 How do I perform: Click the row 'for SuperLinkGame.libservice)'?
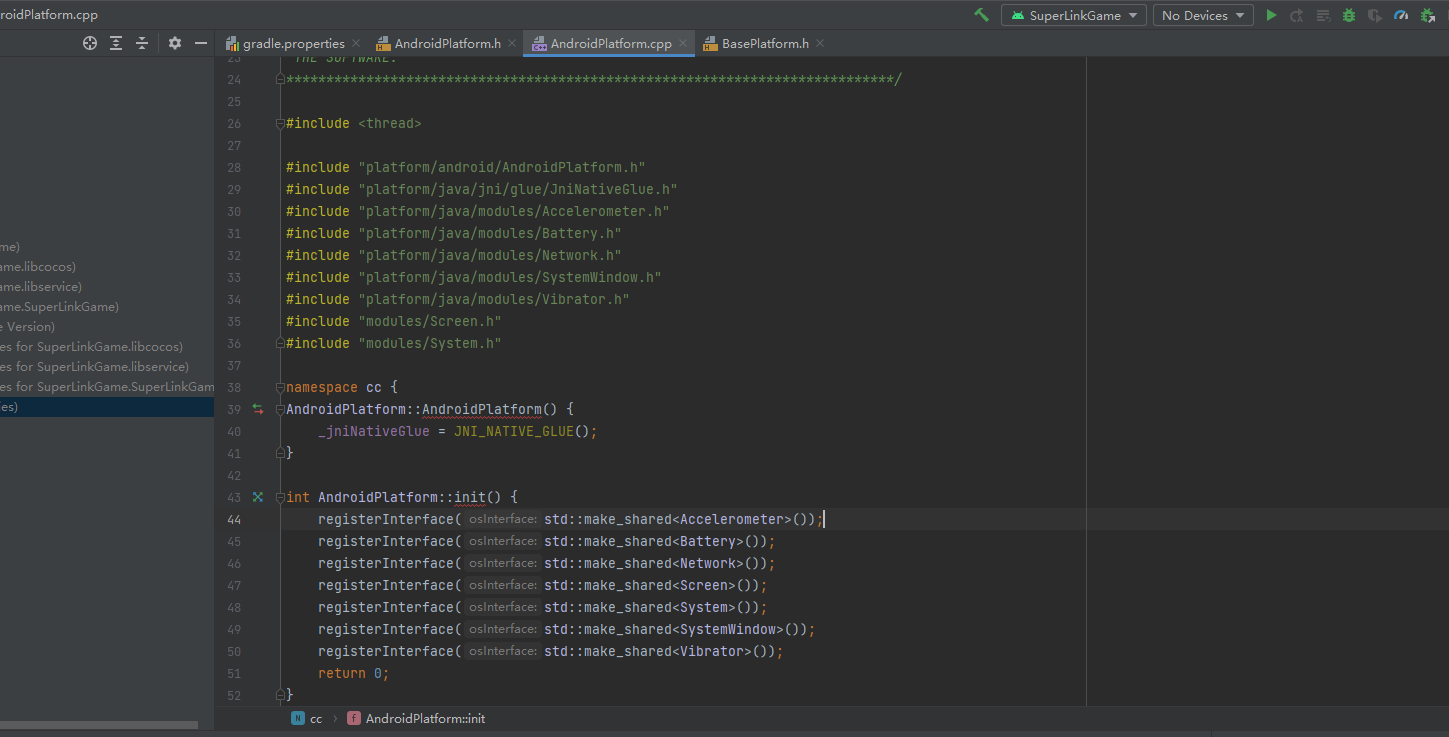point(107,367)
